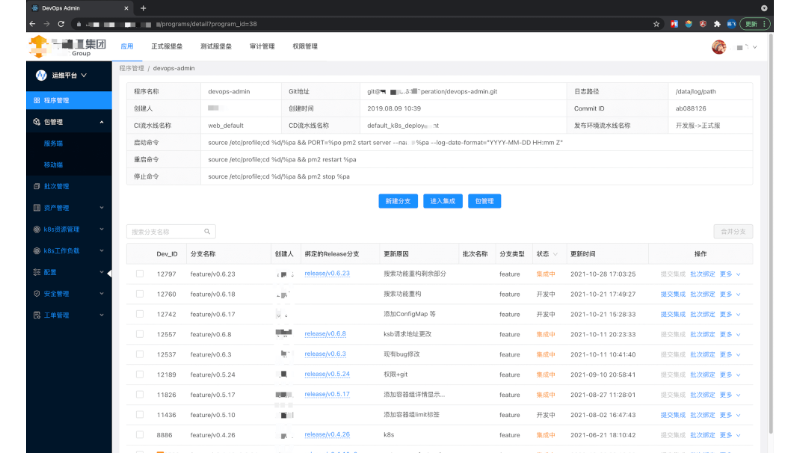This screenshot has width=800, height=453.
Task: Click the user avatar in top right
Action: 719,47
